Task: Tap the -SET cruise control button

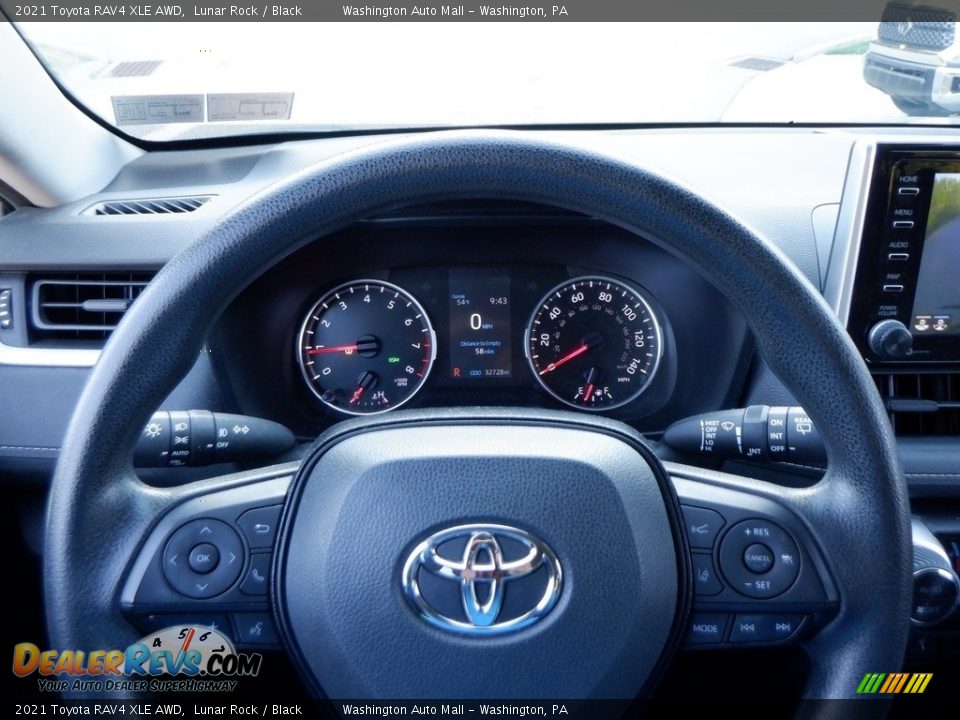Action: click(x=757, y=585)
